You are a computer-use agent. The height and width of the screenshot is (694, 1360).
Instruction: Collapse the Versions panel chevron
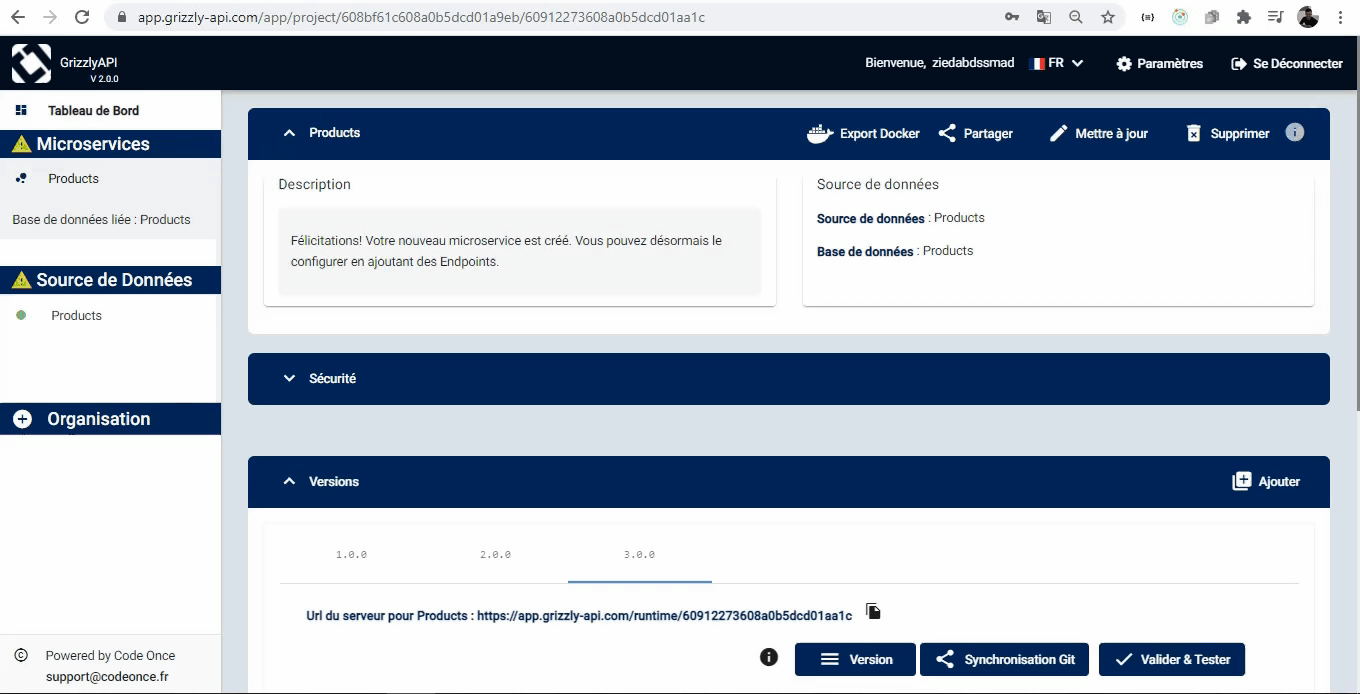pyautogui.click(x=289, y=481)
